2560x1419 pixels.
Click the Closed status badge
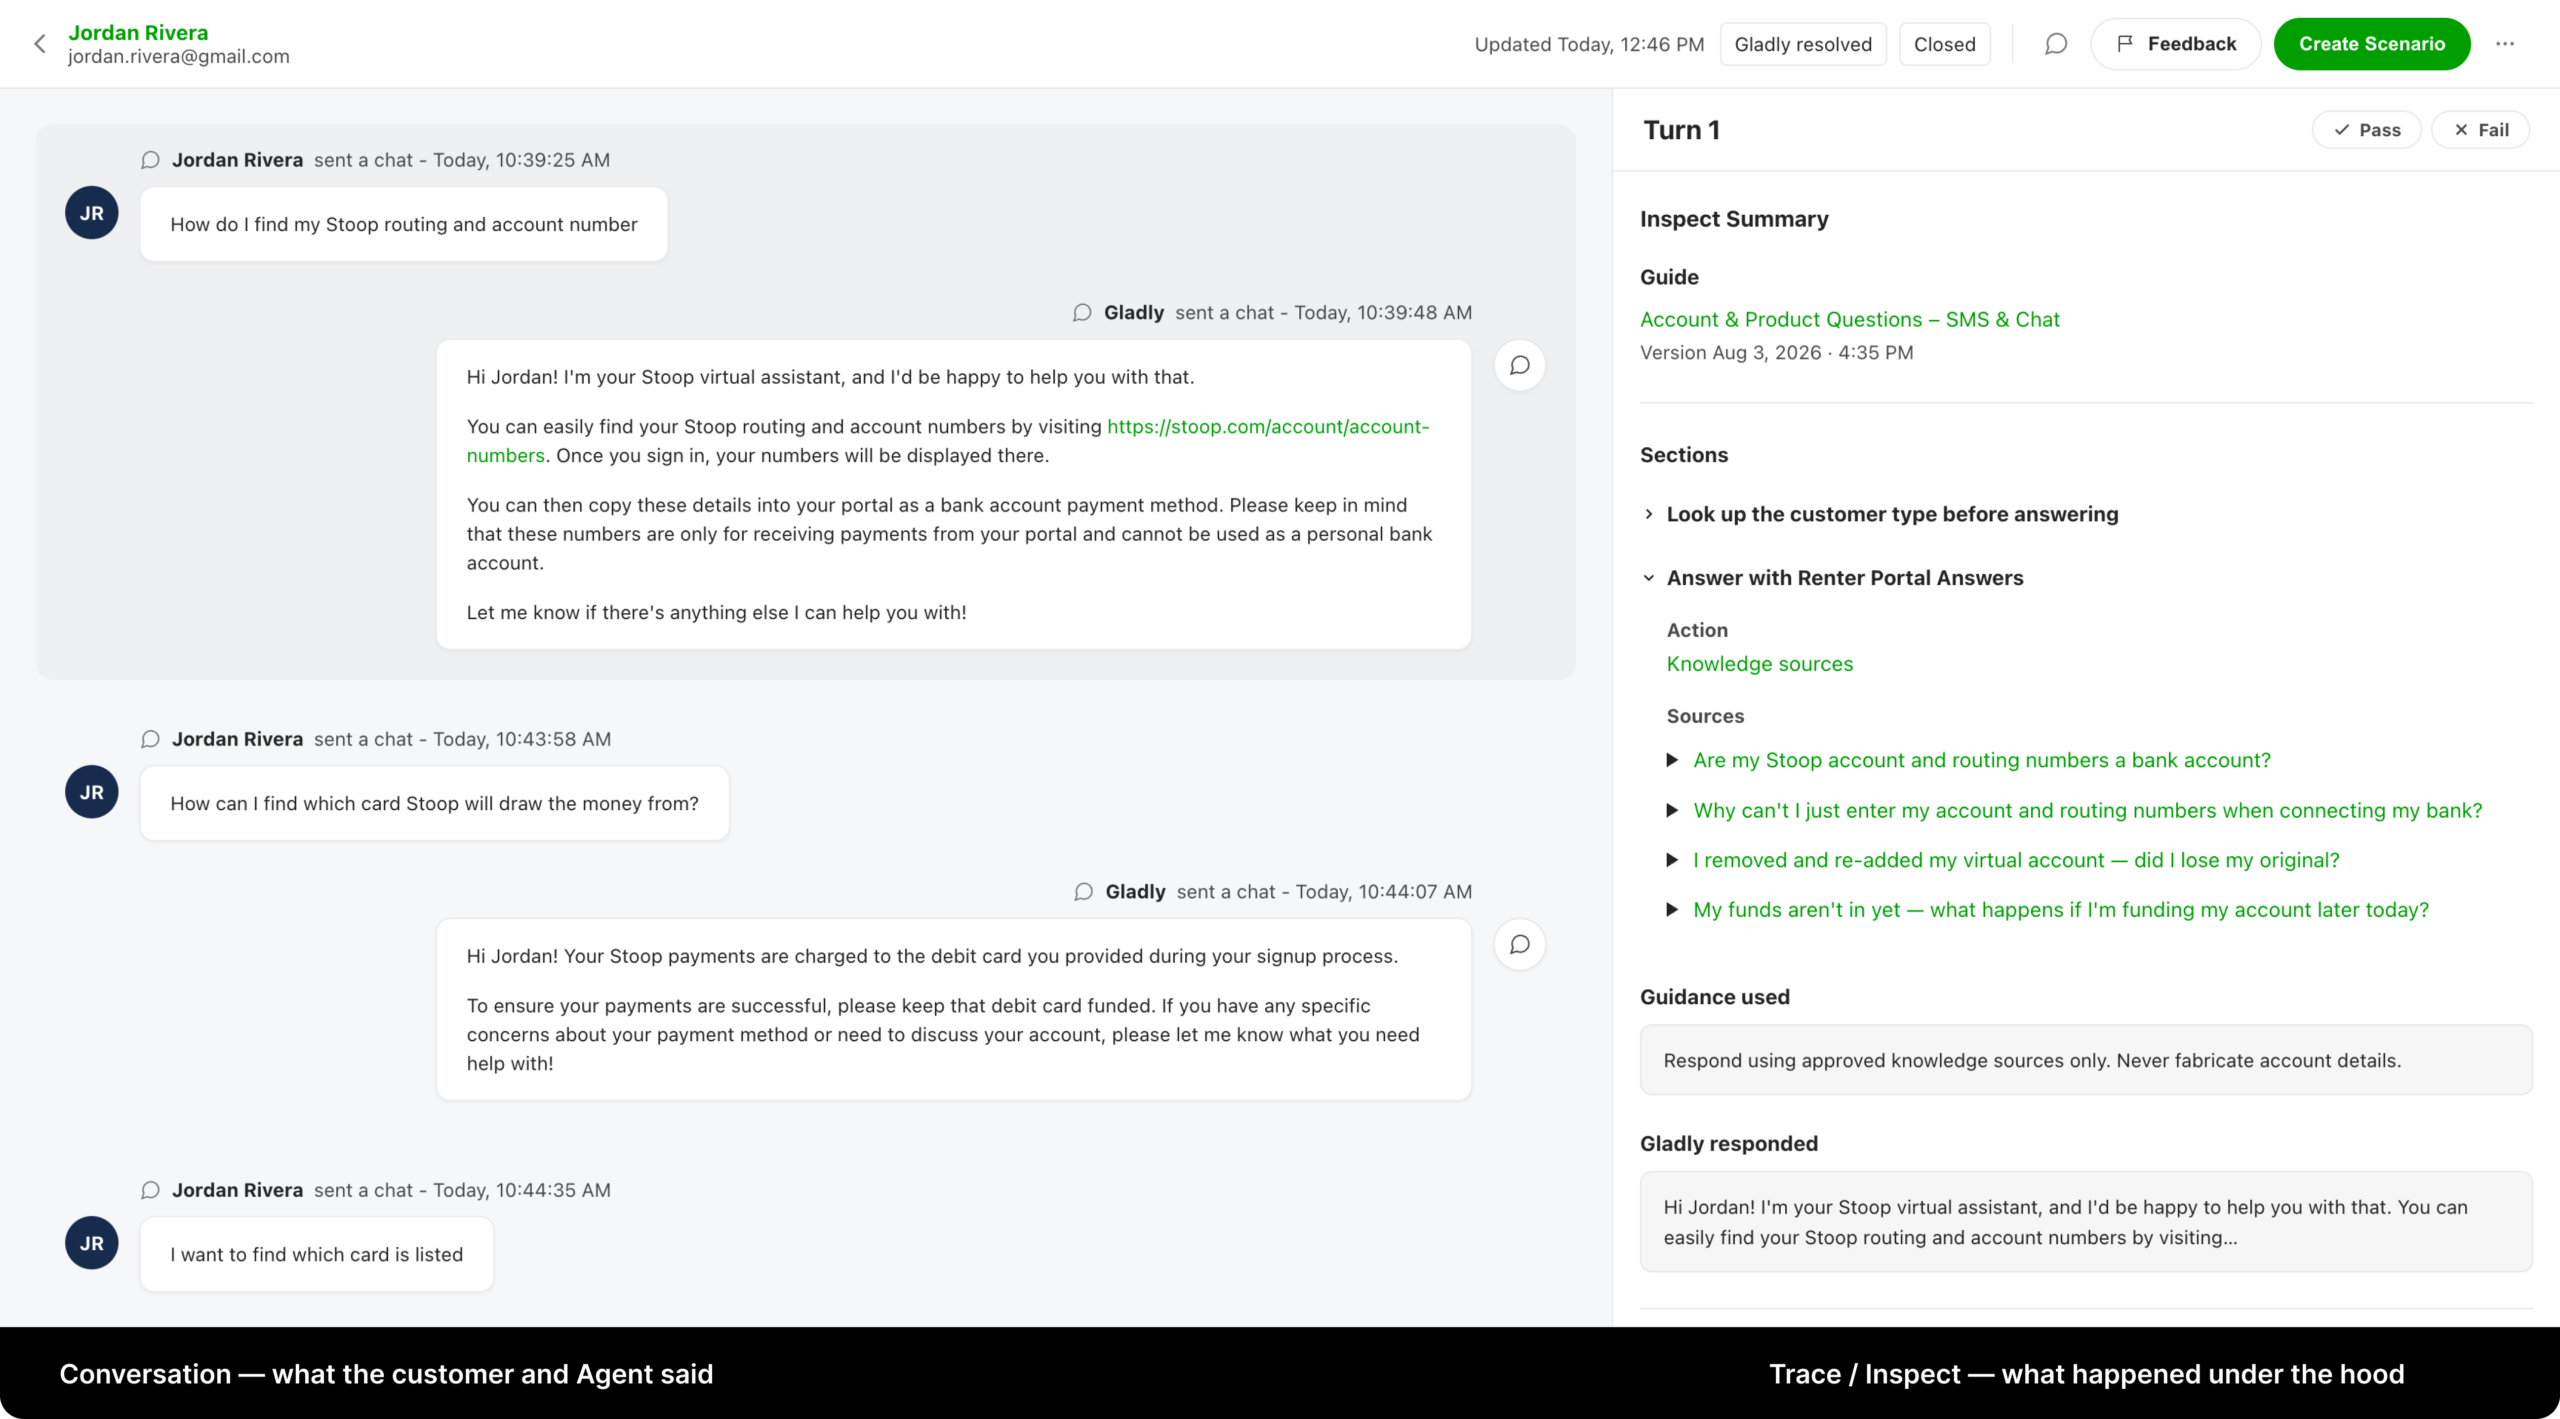tap(1944, 44)
